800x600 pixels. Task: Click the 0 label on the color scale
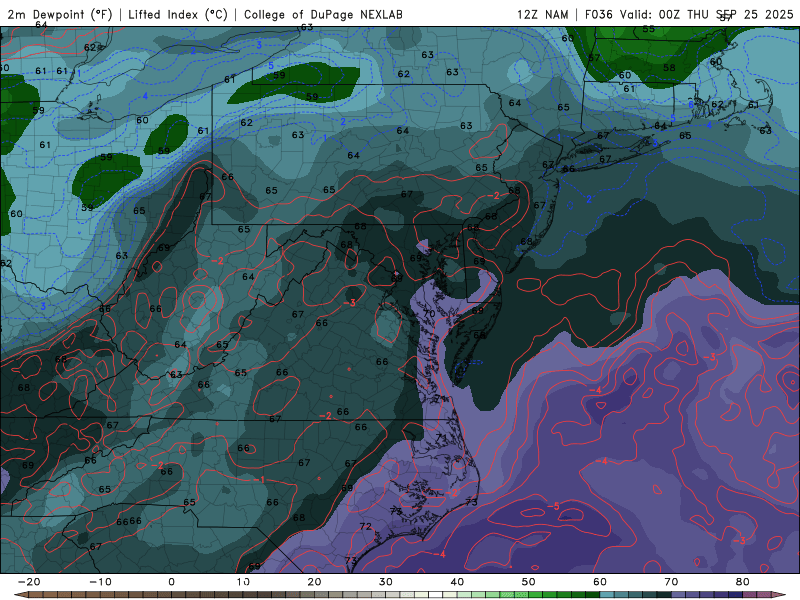click(x=171, y=582)
